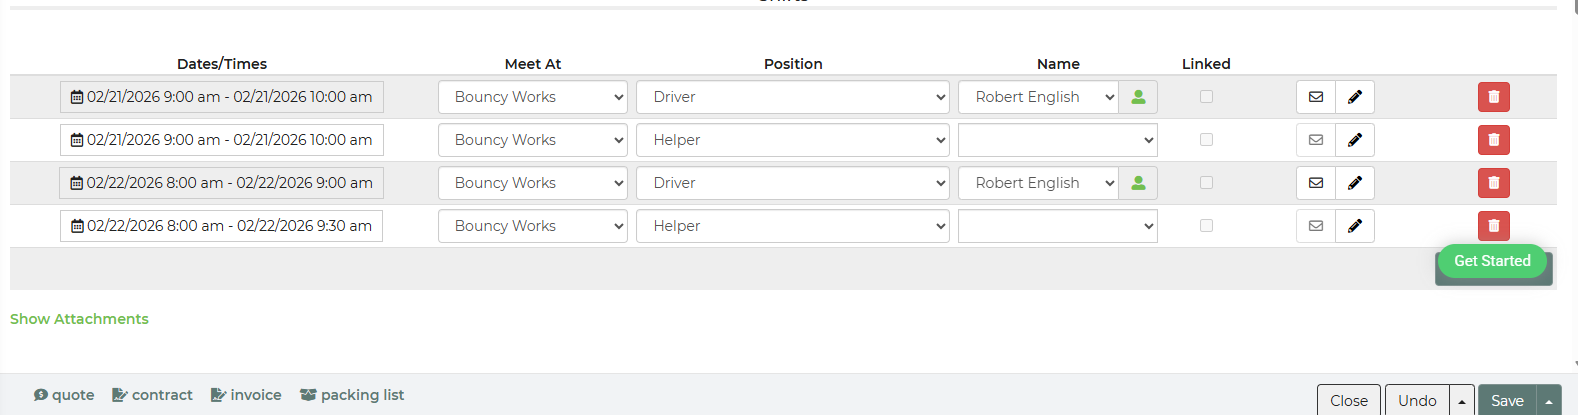1578x415 pixels.
Task: Click the Save button
Action: pos(1507,400)
